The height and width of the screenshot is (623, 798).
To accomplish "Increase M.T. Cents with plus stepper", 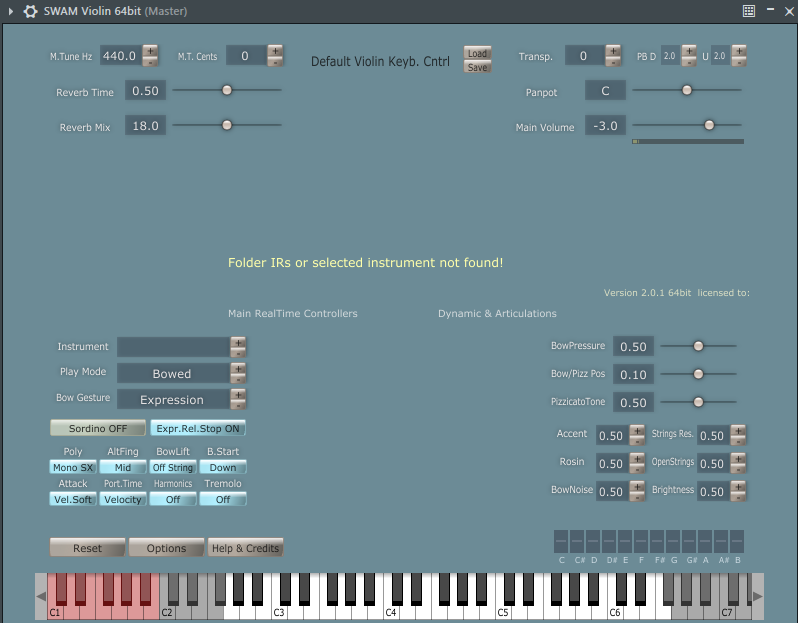I will pyautogui.click(x=275, y=51).
